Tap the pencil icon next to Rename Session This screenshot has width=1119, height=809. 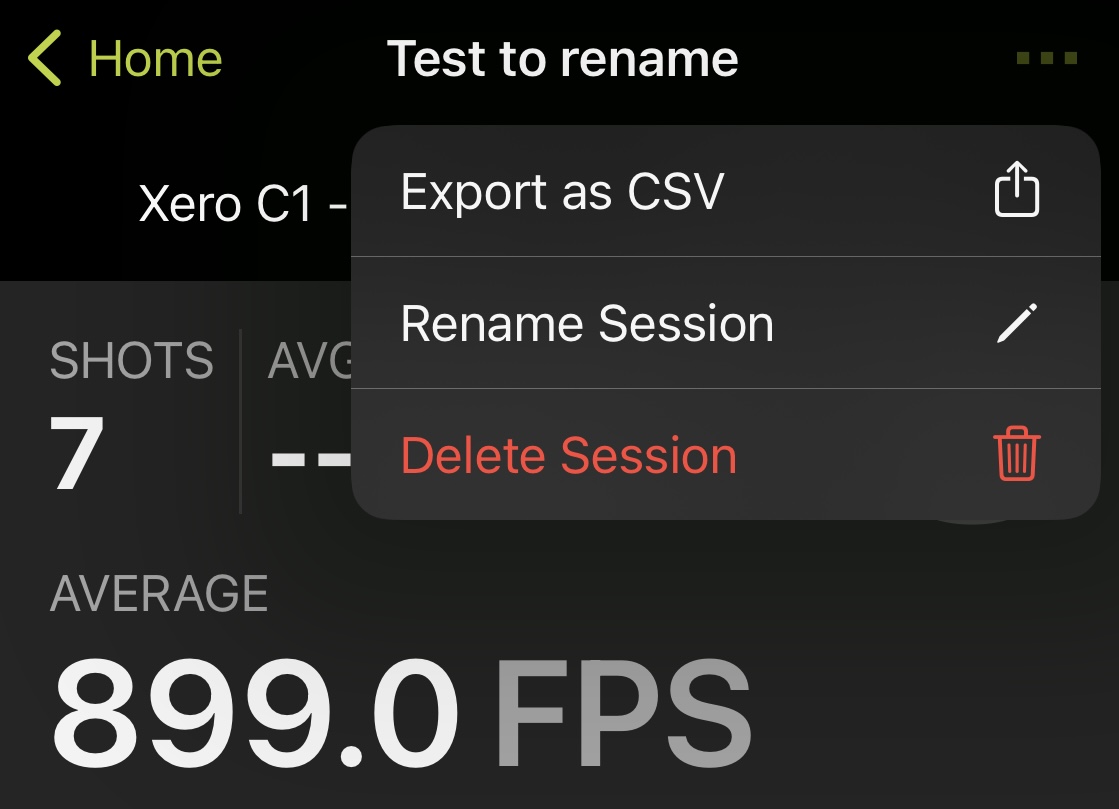tap(1017, 323)
